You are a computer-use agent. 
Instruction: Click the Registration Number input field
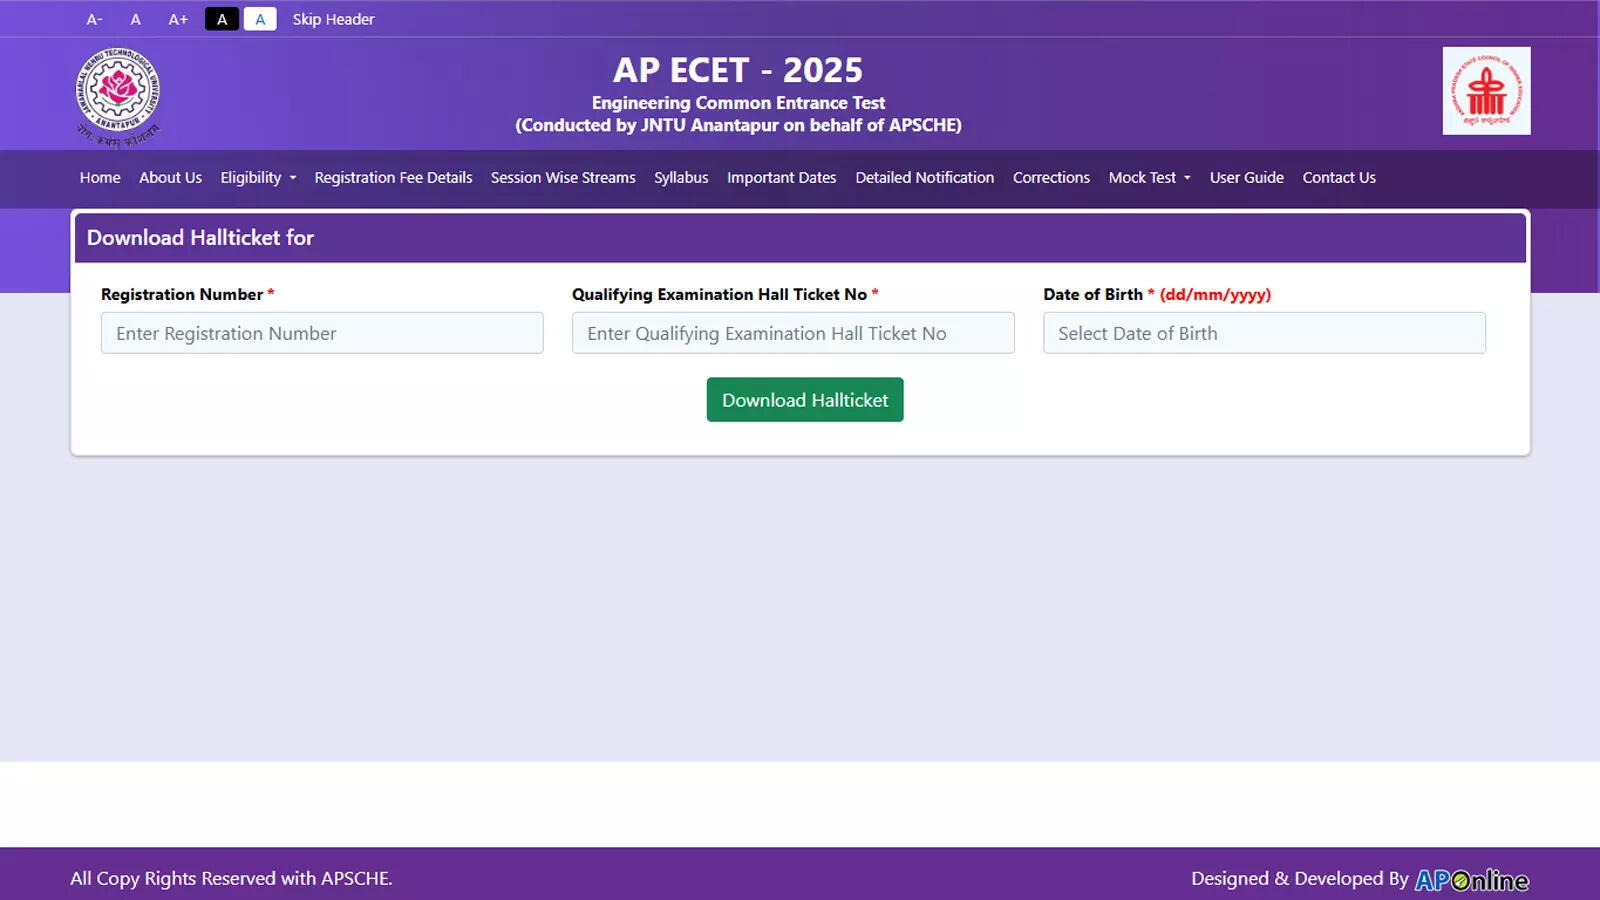tap(321, 333)
